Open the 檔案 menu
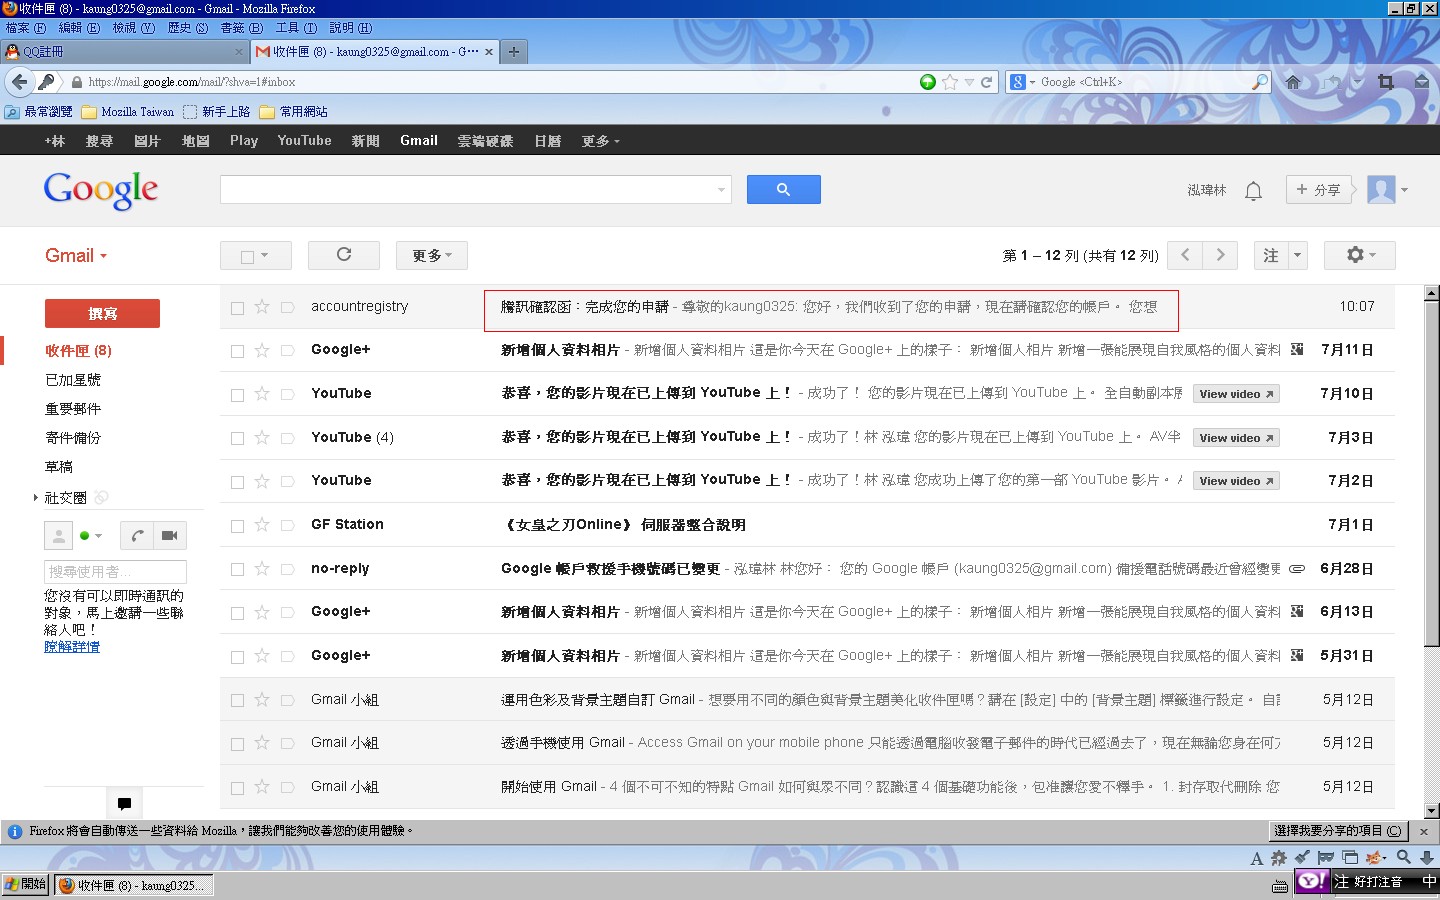 pos(26,28)
